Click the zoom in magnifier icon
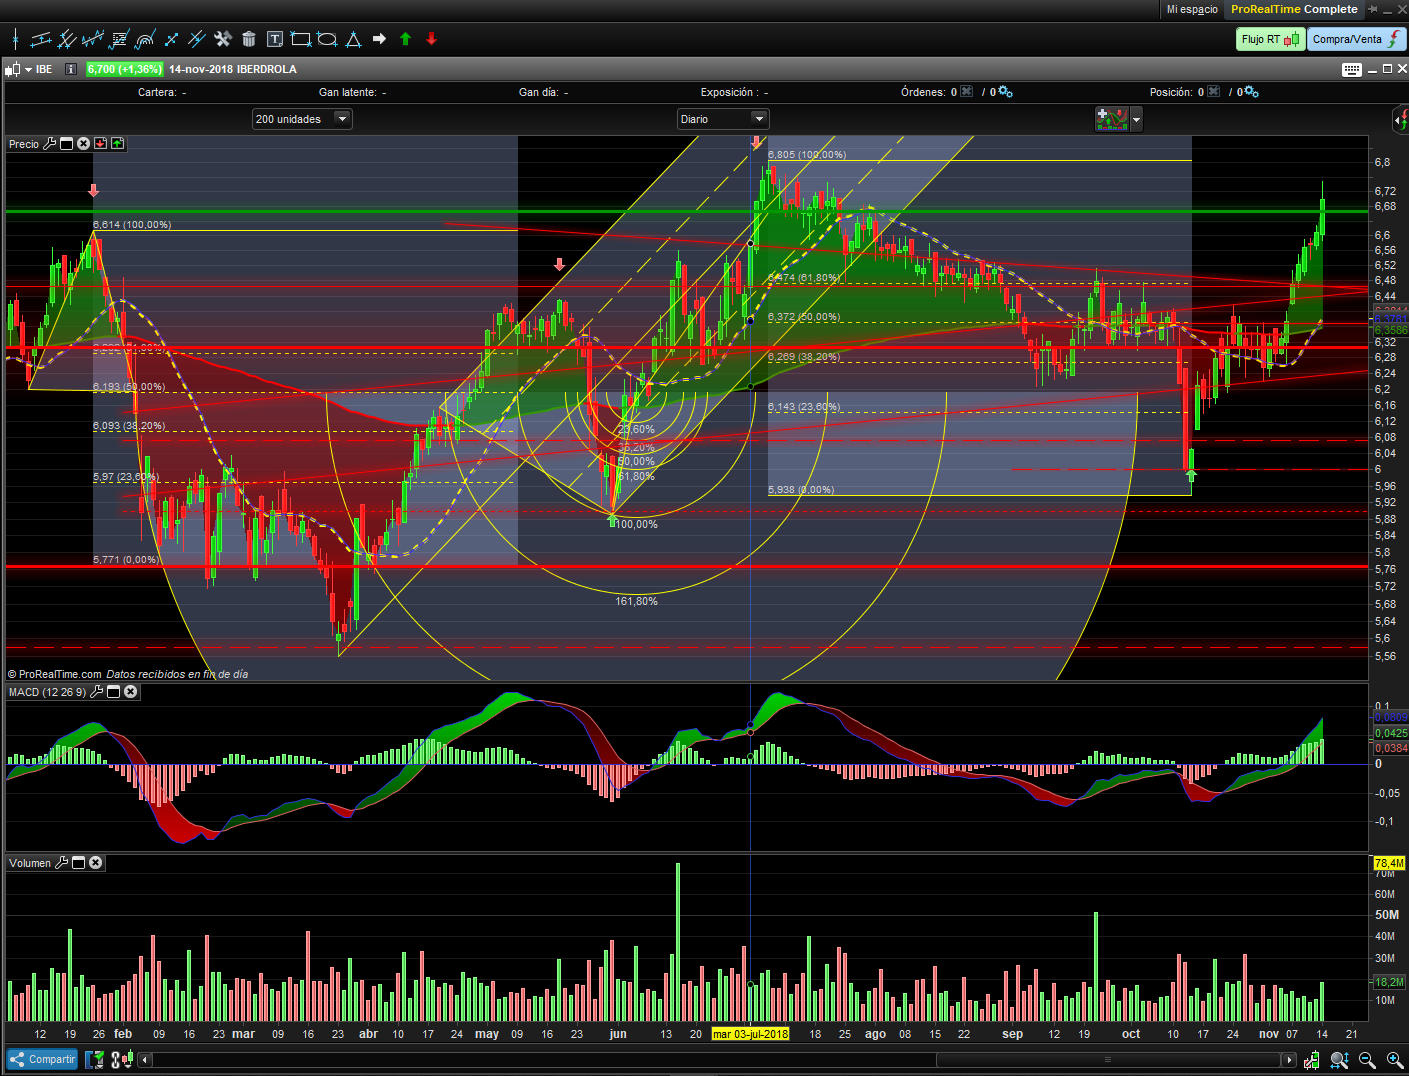 [x=1395, y=1060]
